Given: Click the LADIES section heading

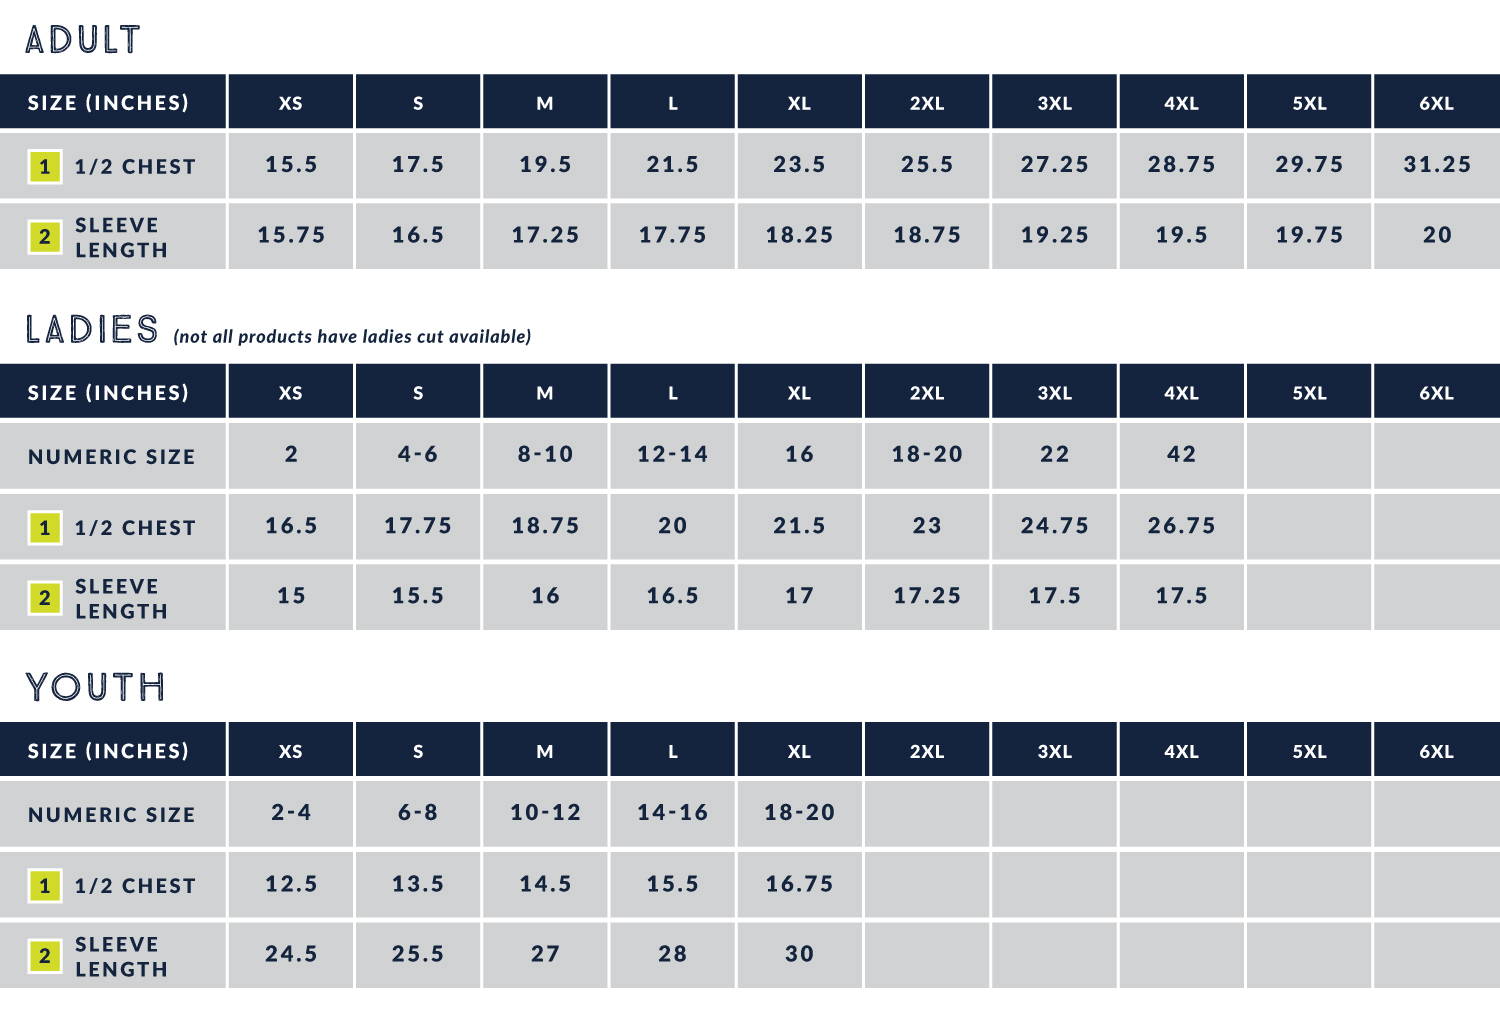Looking at the screenshot, I should [x=92, y=330].
